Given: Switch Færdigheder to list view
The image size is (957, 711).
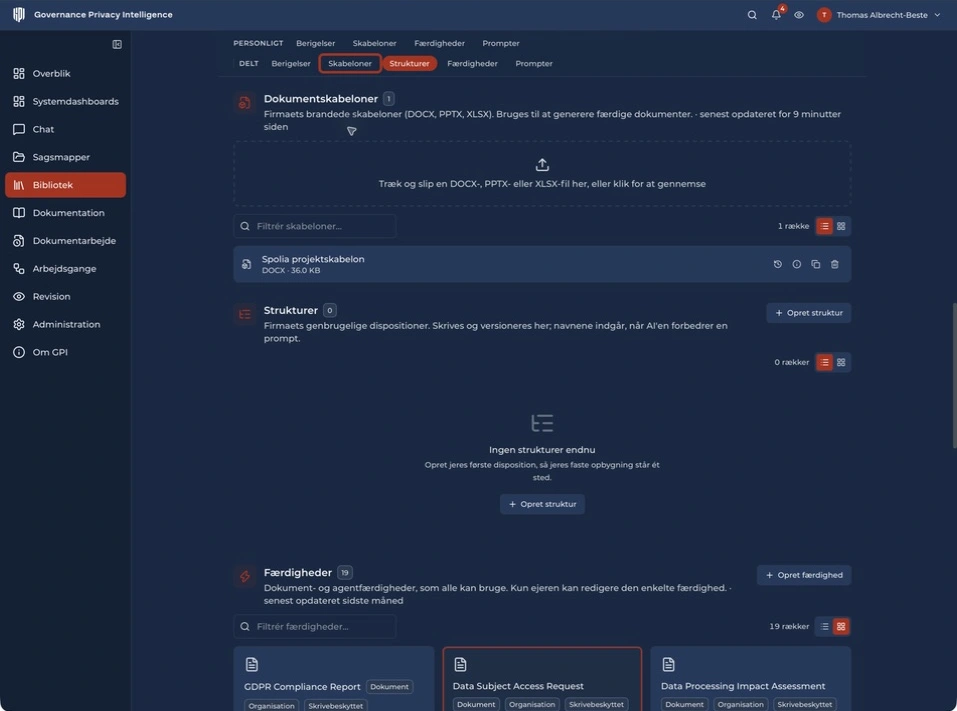Looking at the screenshot, I should tap(825, 627).
